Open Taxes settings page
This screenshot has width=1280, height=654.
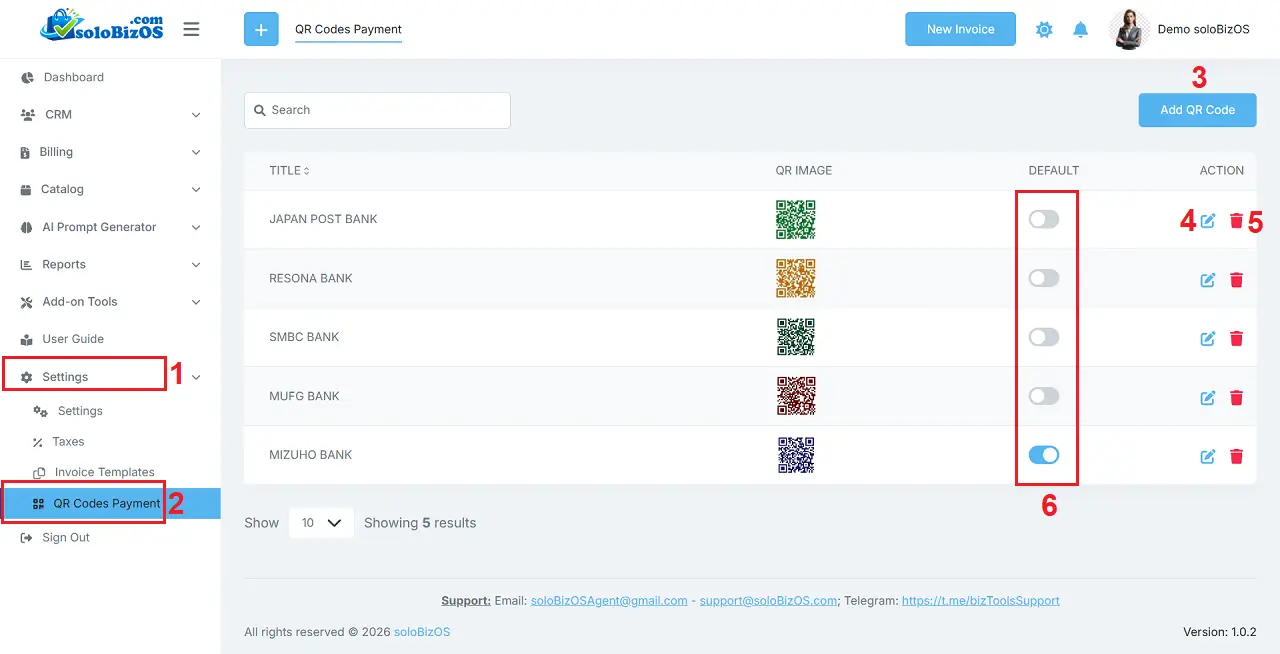(x=68, y=442)
